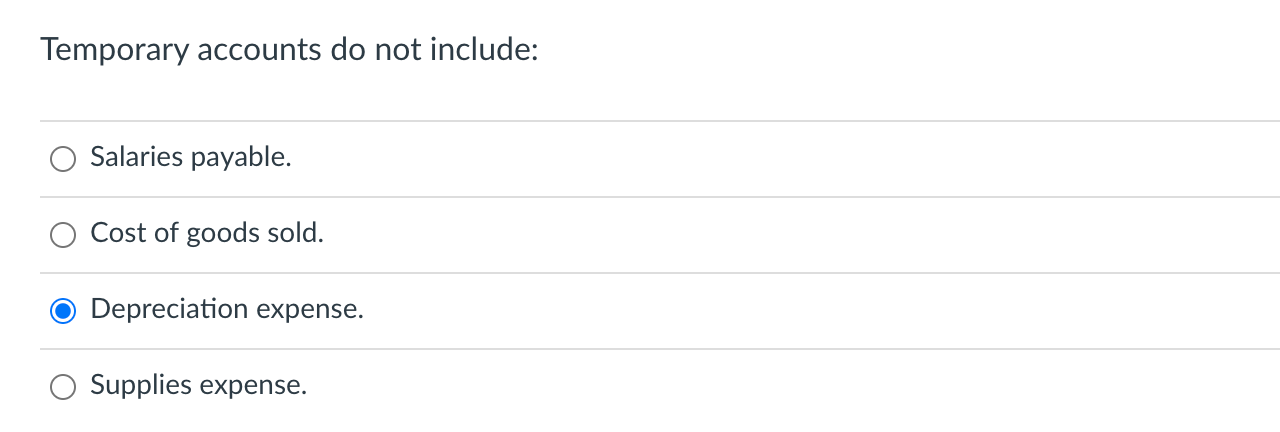Click the 'Salaries payable.' answer label
This screenshot has height=432, width=1280.
pyautogui.click(x=190, y=157)
